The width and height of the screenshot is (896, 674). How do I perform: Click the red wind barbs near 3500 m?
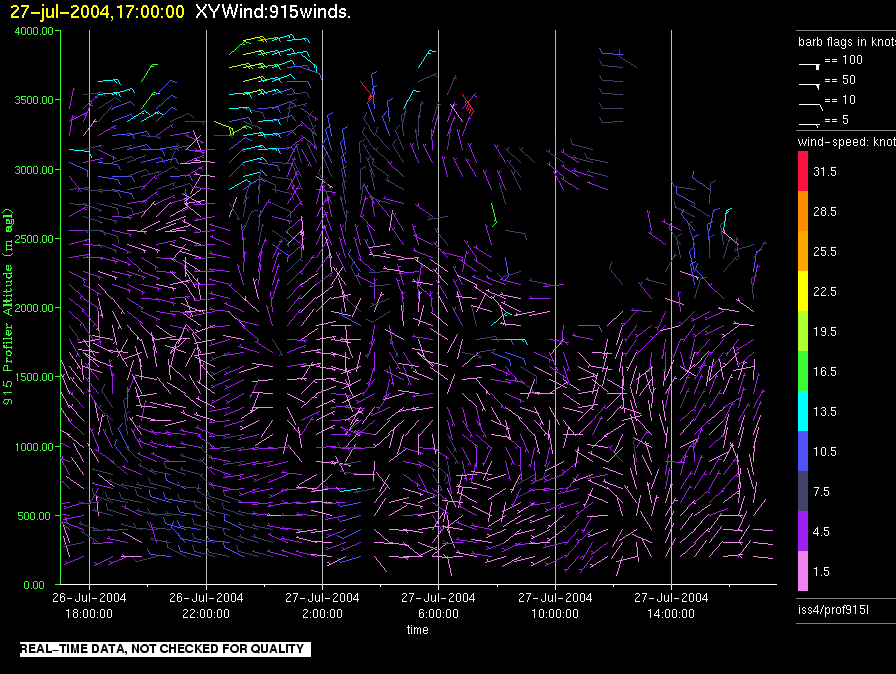click(468, 105)
